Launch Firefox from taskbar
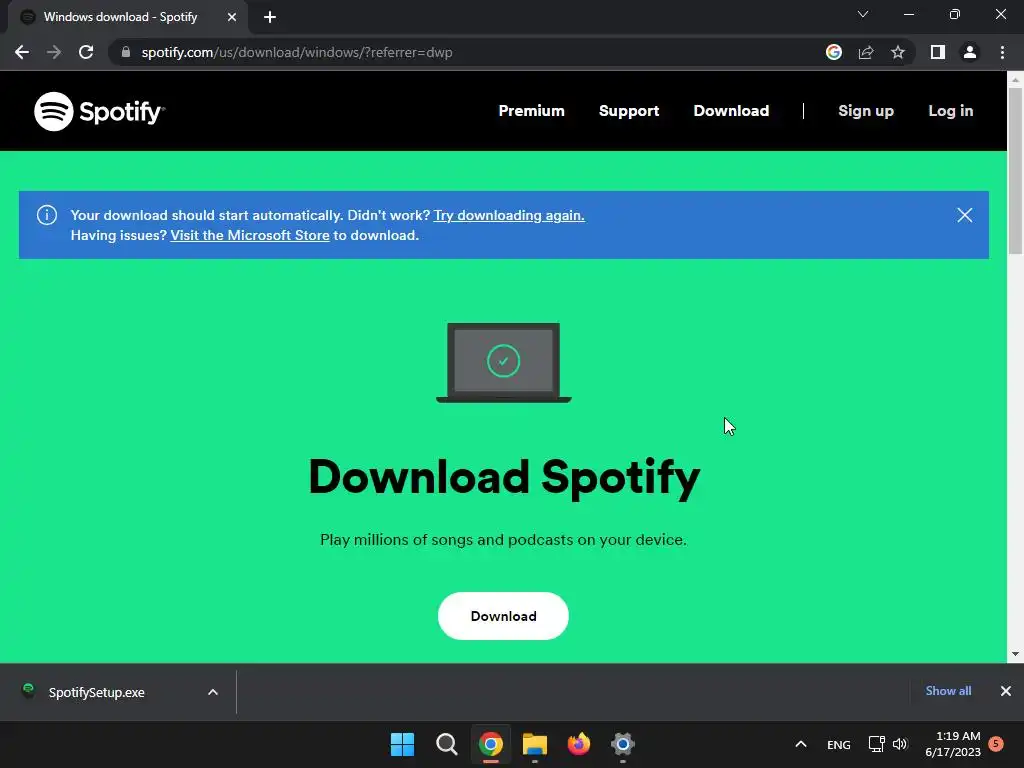The image size is (1024, 768). tap(579, 744)
